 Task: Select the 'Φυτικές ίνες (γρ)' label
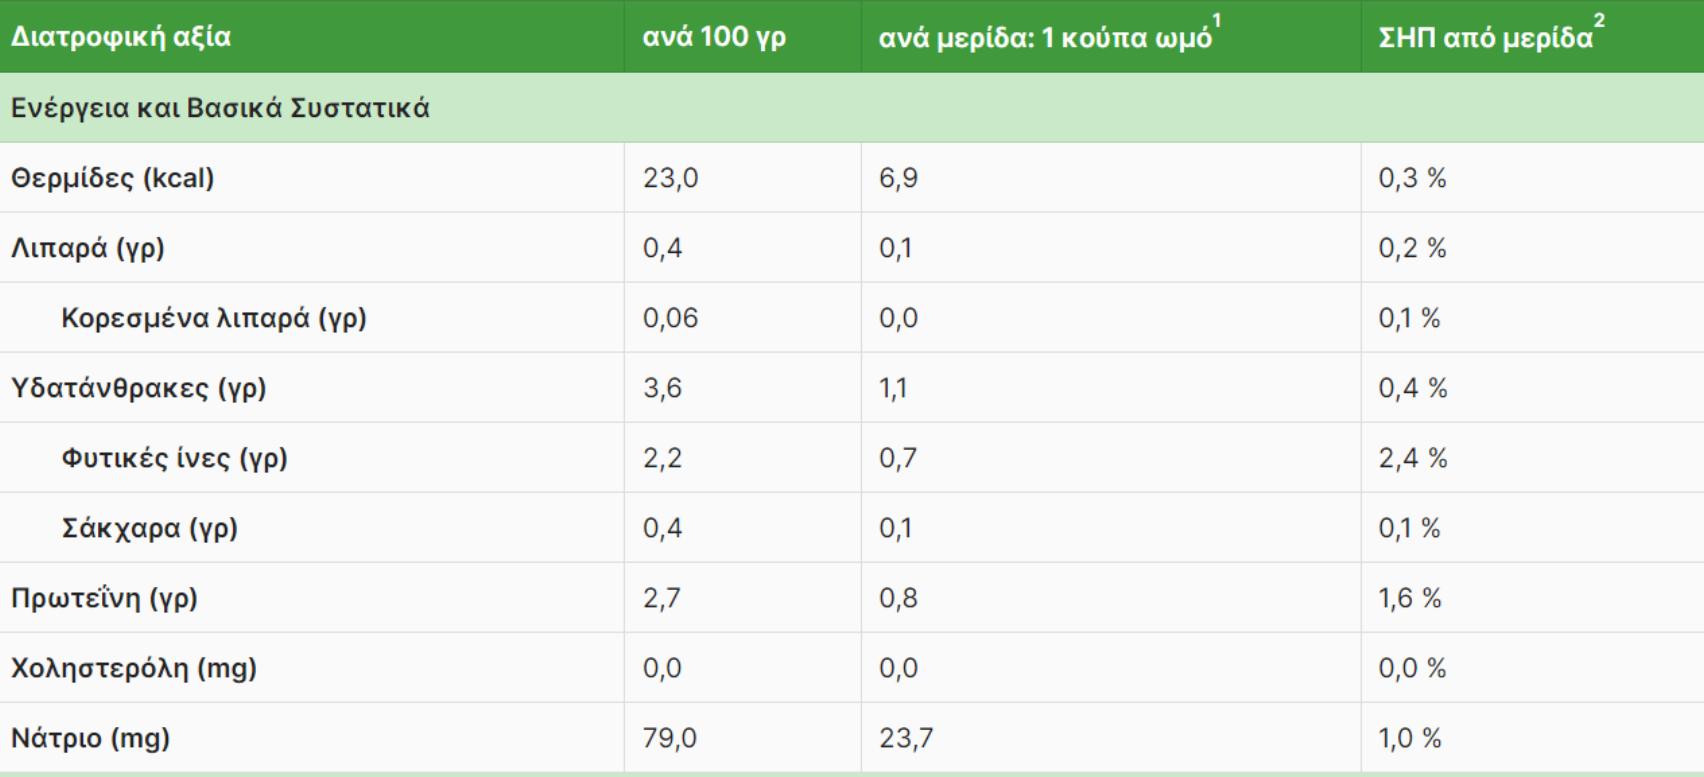coord(174,458)
